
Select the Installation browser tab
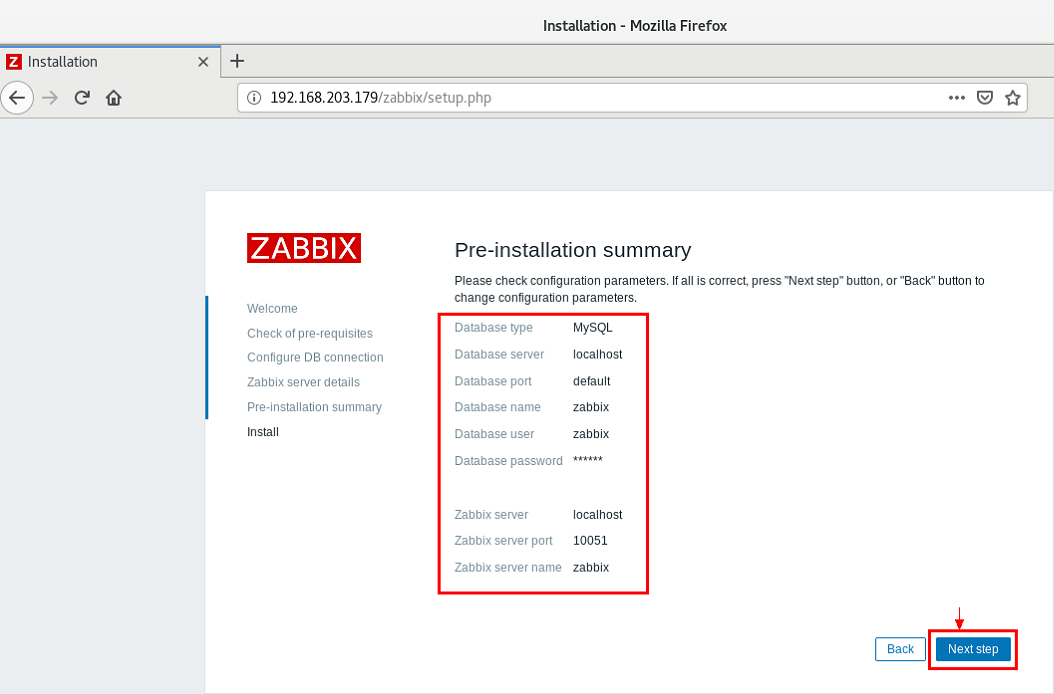tap(110, 62)
